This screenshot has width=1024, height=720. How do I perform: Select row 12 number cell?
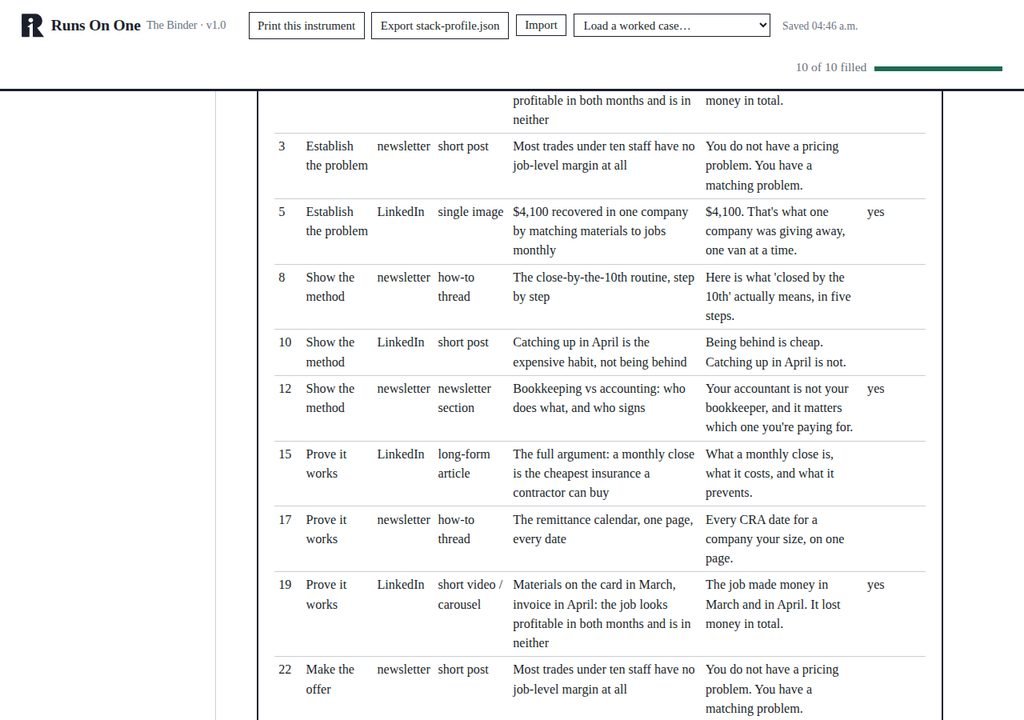pyautogui.click(x=285, y=389)
